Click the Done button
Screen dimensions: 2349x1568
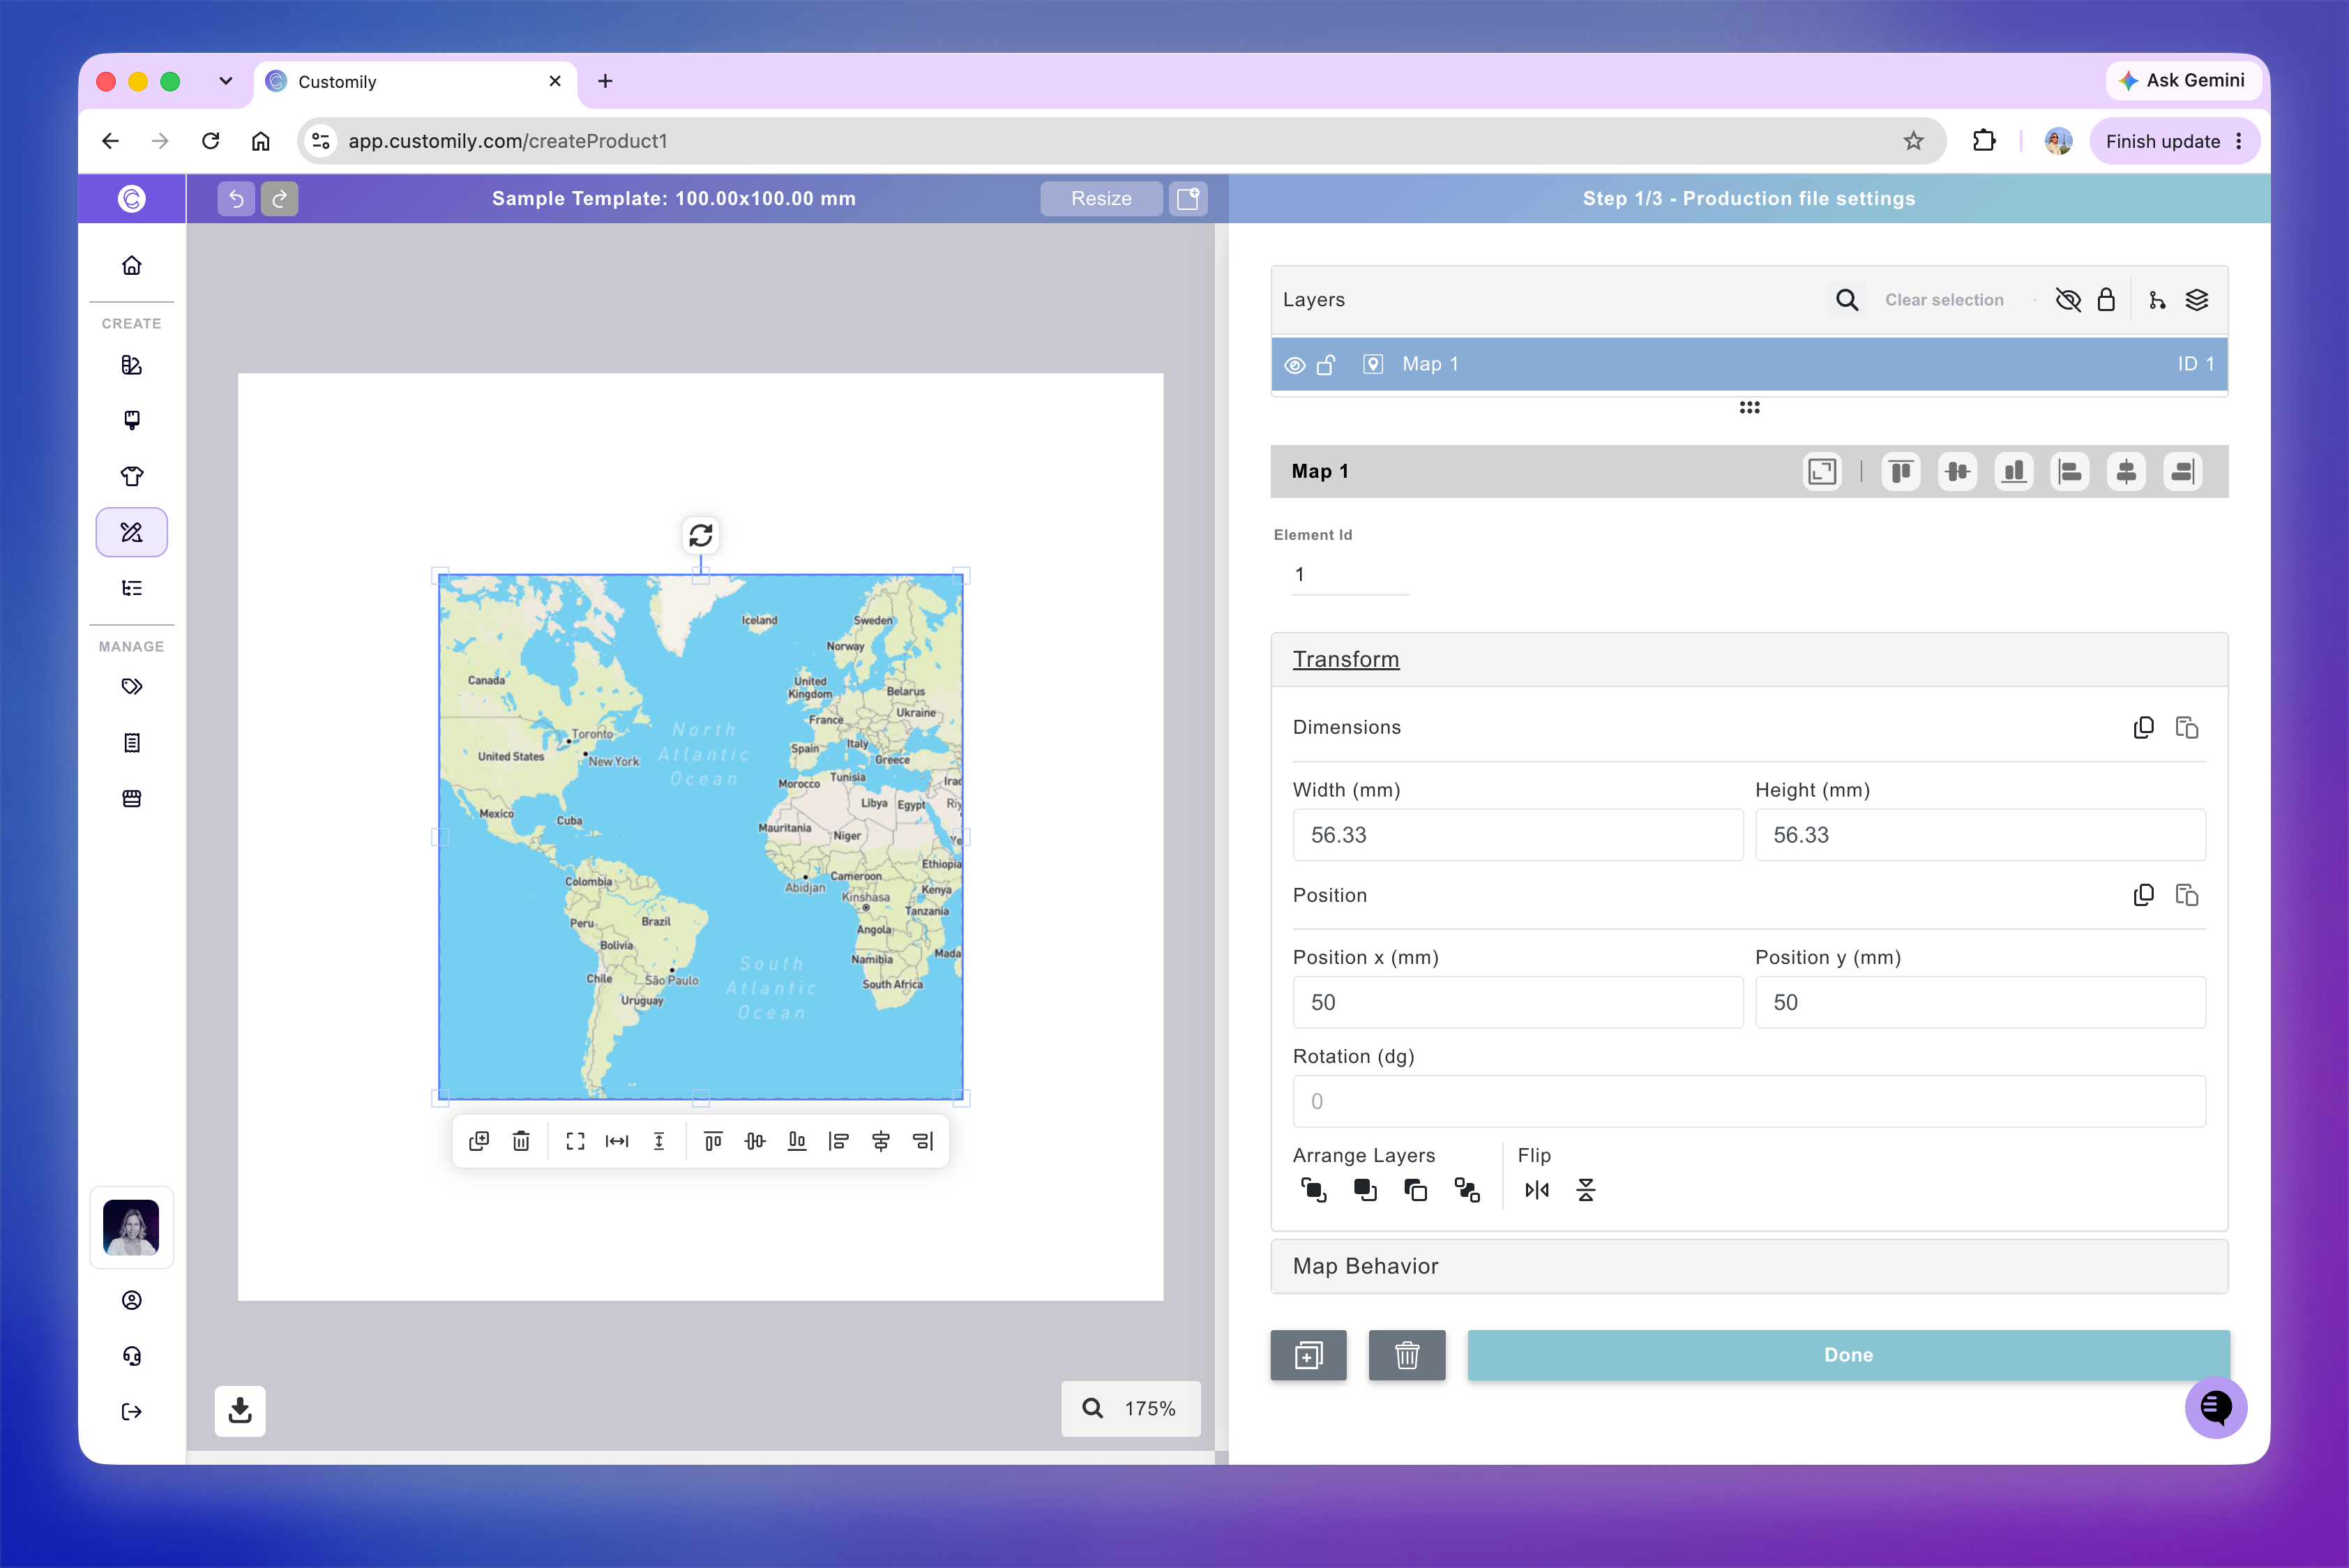pyautogui.click(x=1848, y=1355)
